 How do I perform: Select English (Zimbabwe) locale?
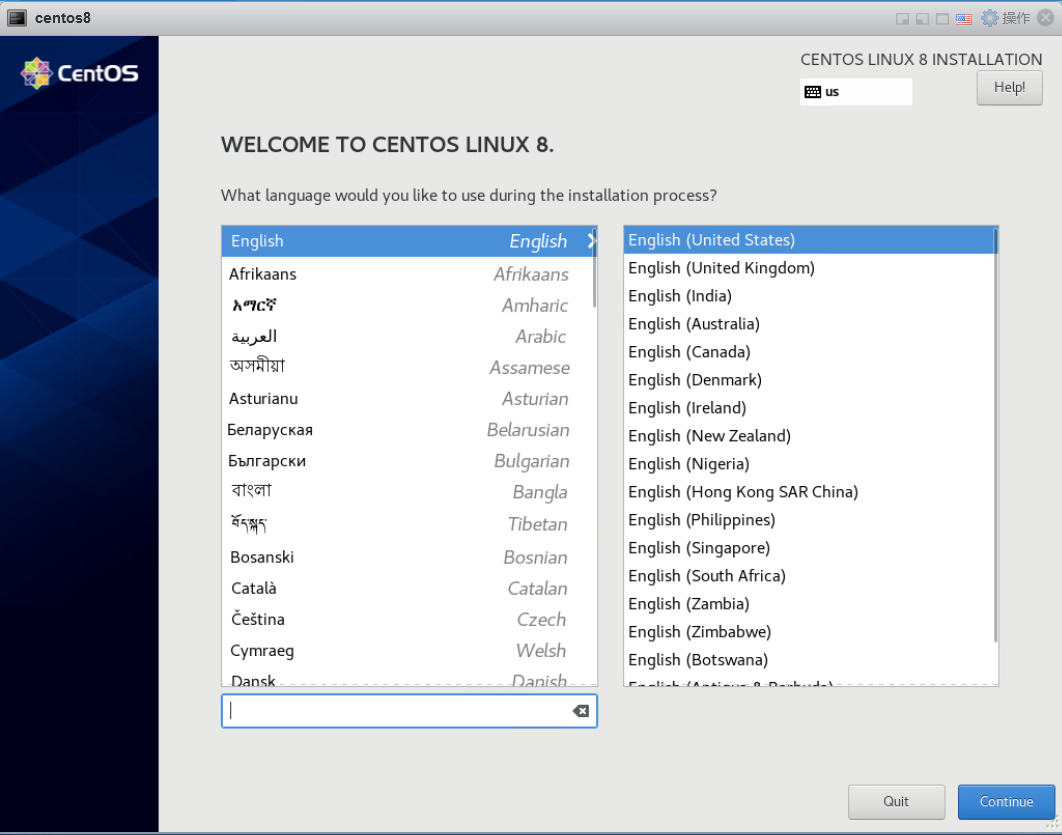(809, 632)
